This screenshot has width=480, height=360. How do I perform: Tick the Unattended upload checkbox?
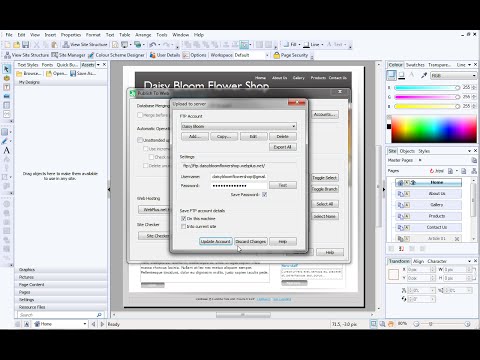[x=140, y=140]
